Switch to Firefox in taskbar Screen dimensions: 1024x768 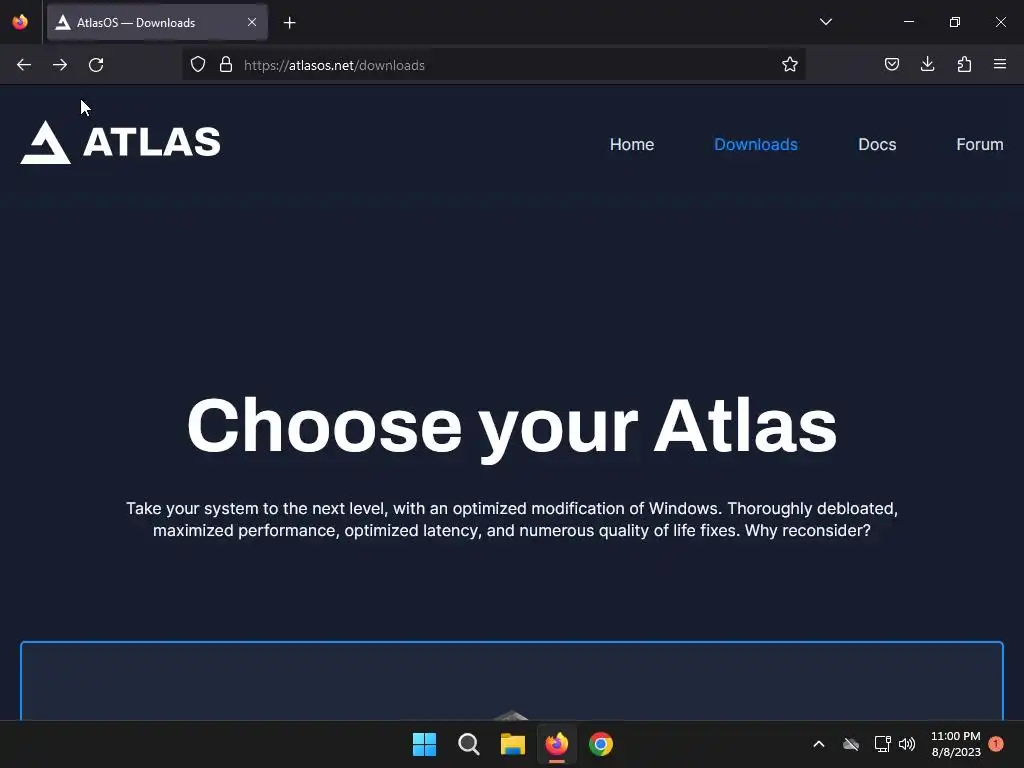[x=556, y=744]
